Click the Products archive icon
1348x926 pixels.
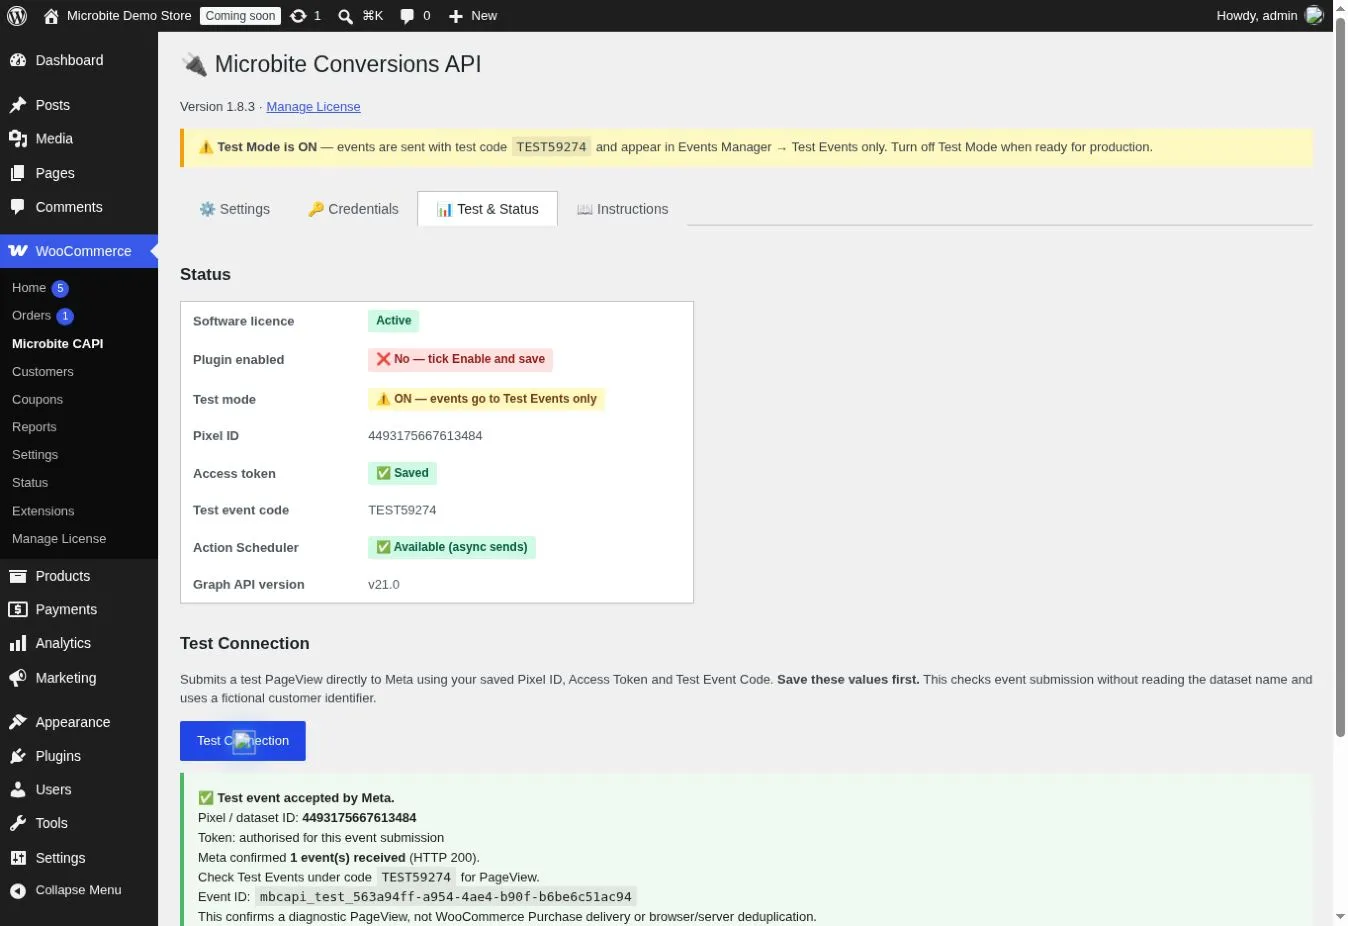pos(18,576)
